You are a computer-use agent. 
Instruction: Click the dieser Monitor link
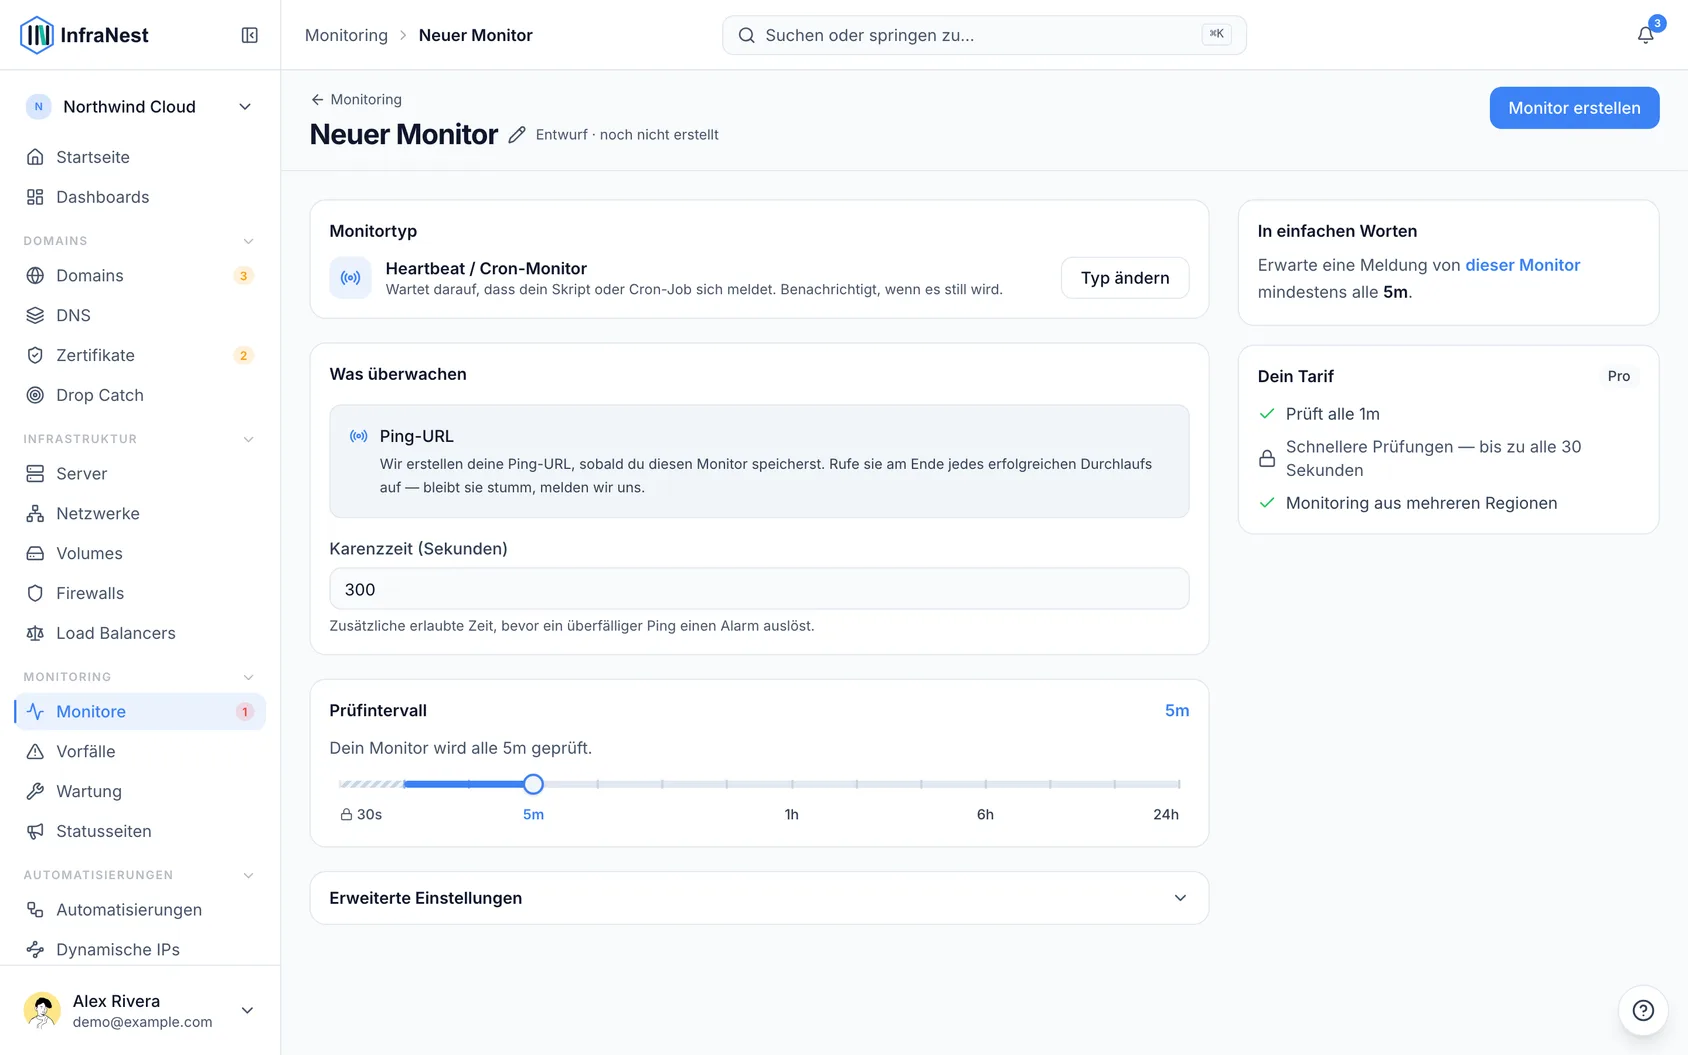point(1522,265)
